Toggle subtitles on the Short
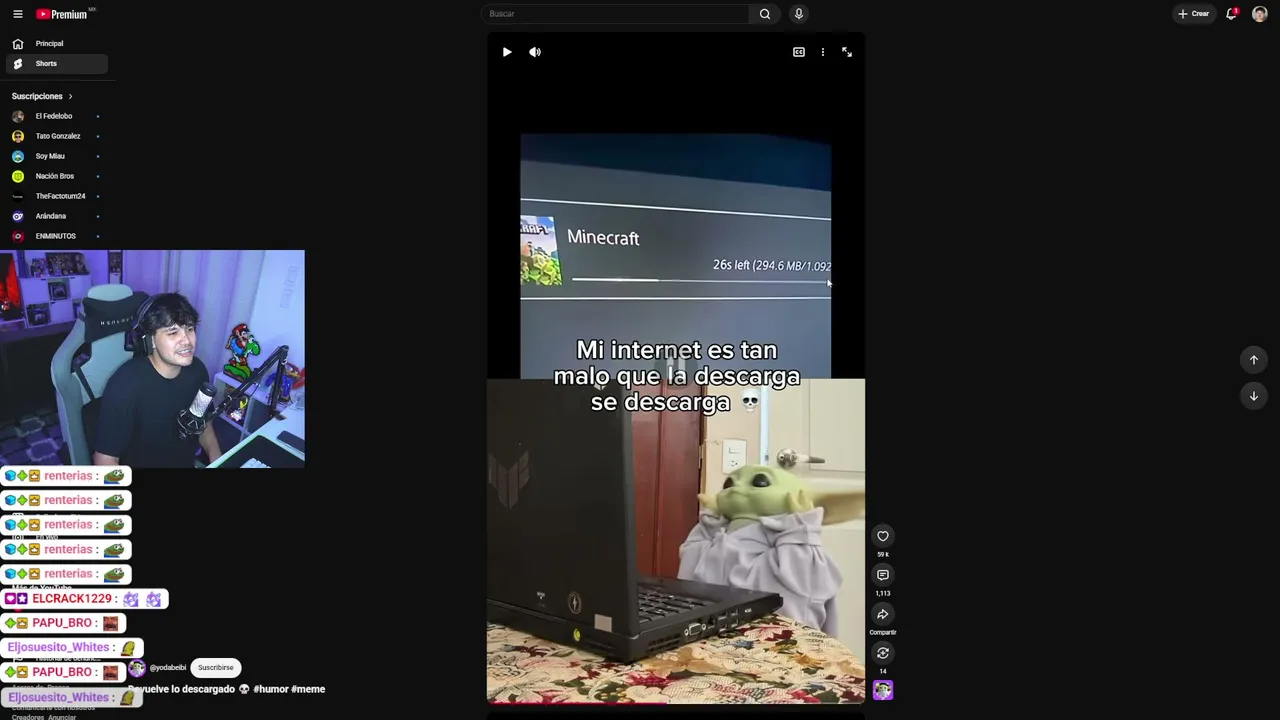The height and width of the screenshot is (720, 1280). point(799,52)
